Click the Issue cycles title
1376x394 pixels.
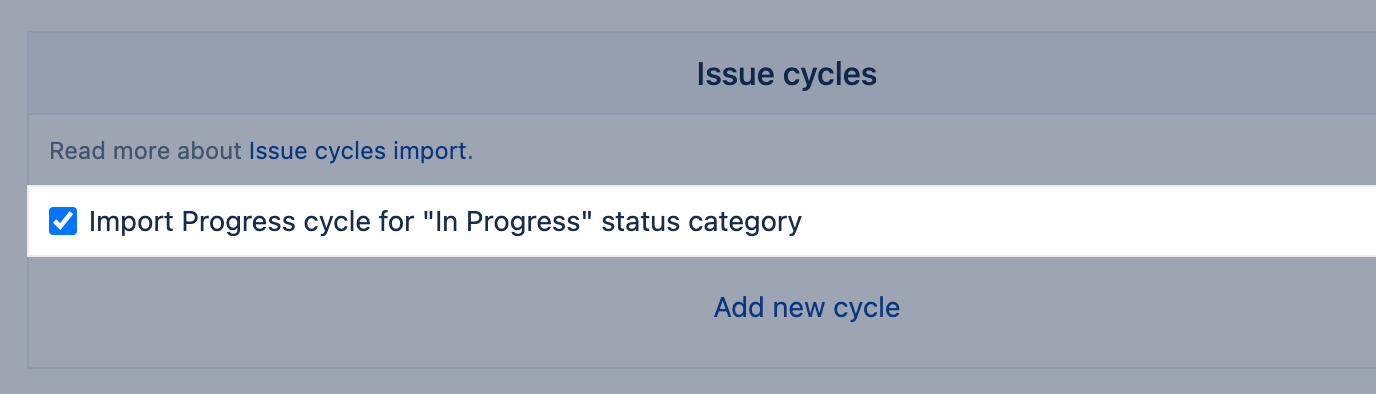pyautogui.click(x=787, y=74)
